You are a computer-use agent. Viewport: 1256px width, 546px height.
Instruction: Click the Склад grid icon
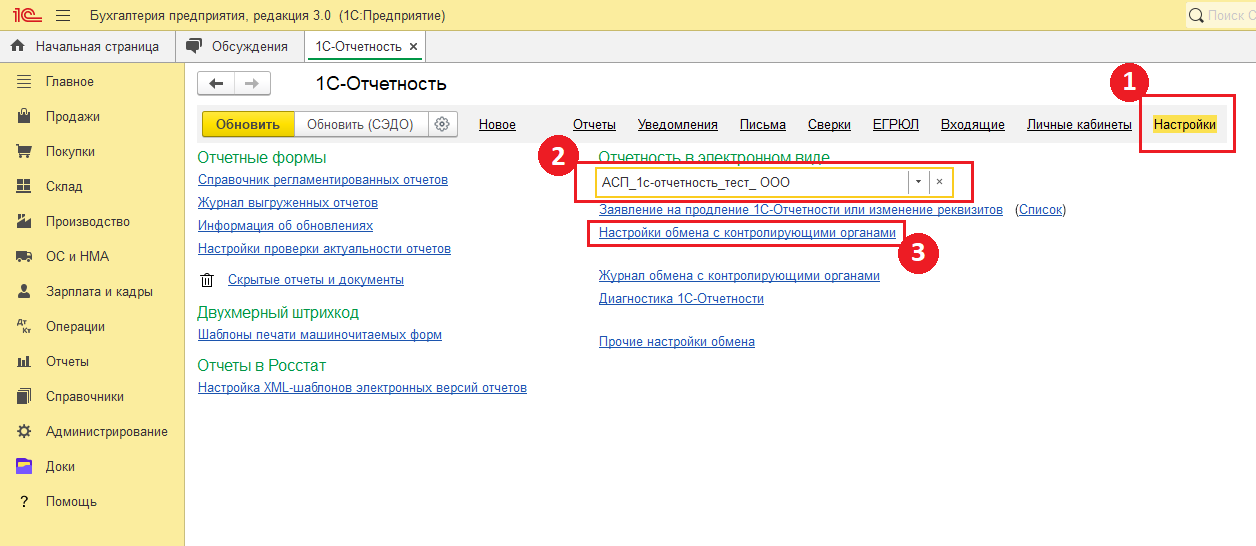coord(25,186)
